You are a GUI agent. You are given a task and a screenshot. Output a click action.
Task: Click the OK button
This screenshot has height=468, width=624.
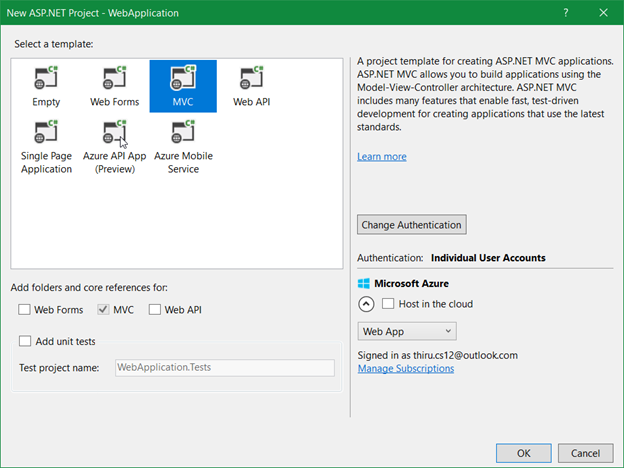pyautogui.click(x=523, y=453)
